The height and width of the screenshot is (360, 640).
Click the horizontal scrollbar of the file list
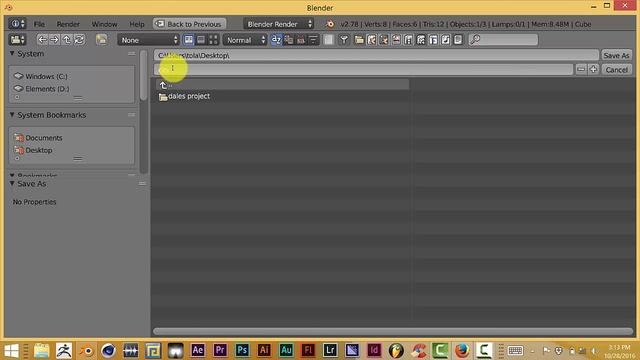tap(393, 331)
